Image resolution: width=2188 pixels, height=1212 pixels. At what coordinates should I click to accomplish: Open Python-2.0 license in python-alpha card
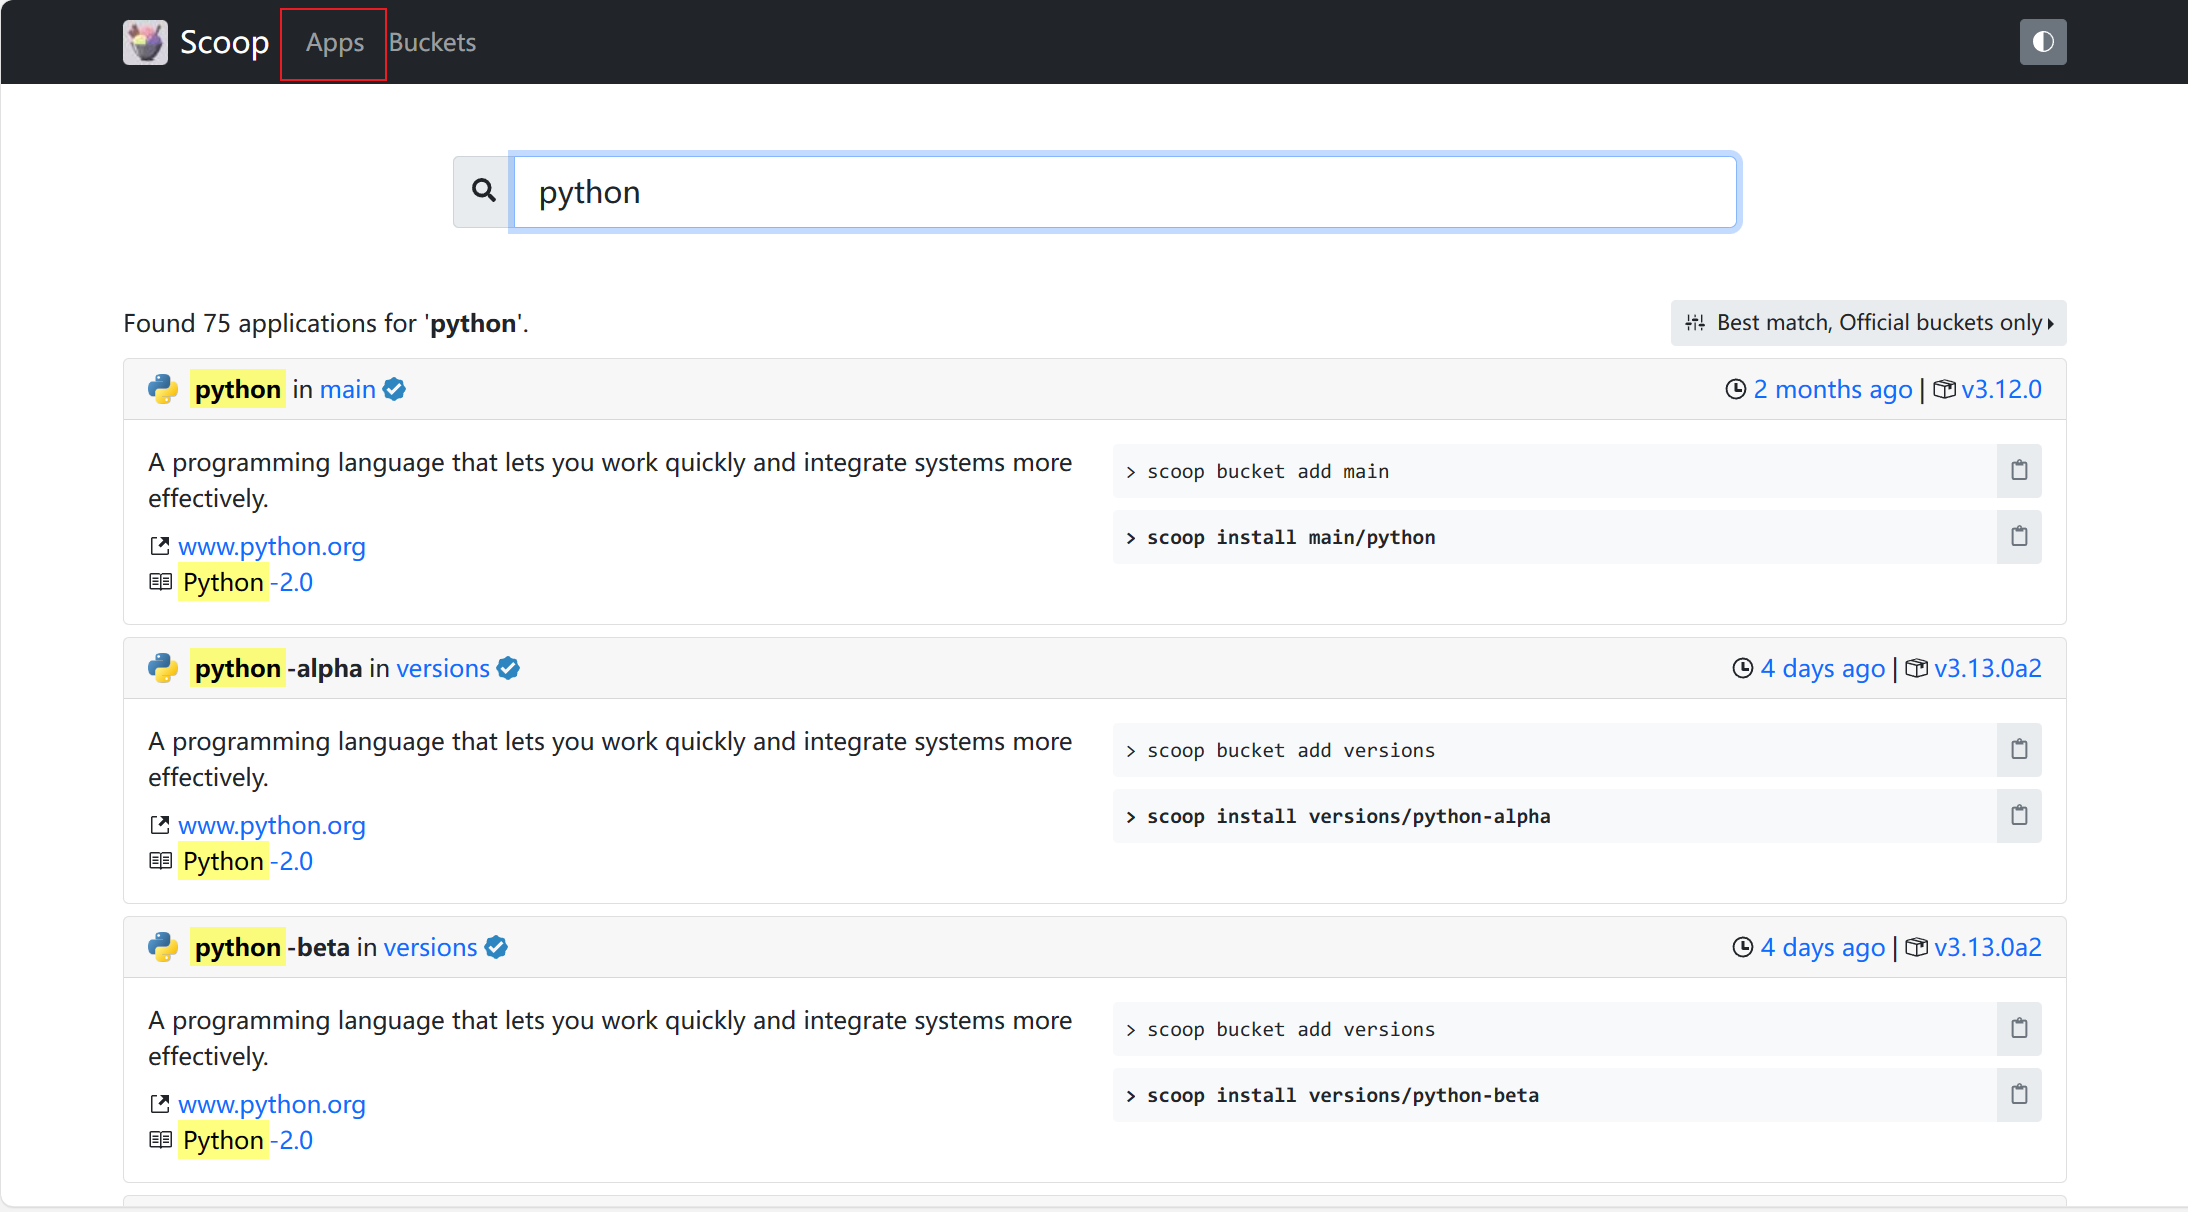(246, 861)
